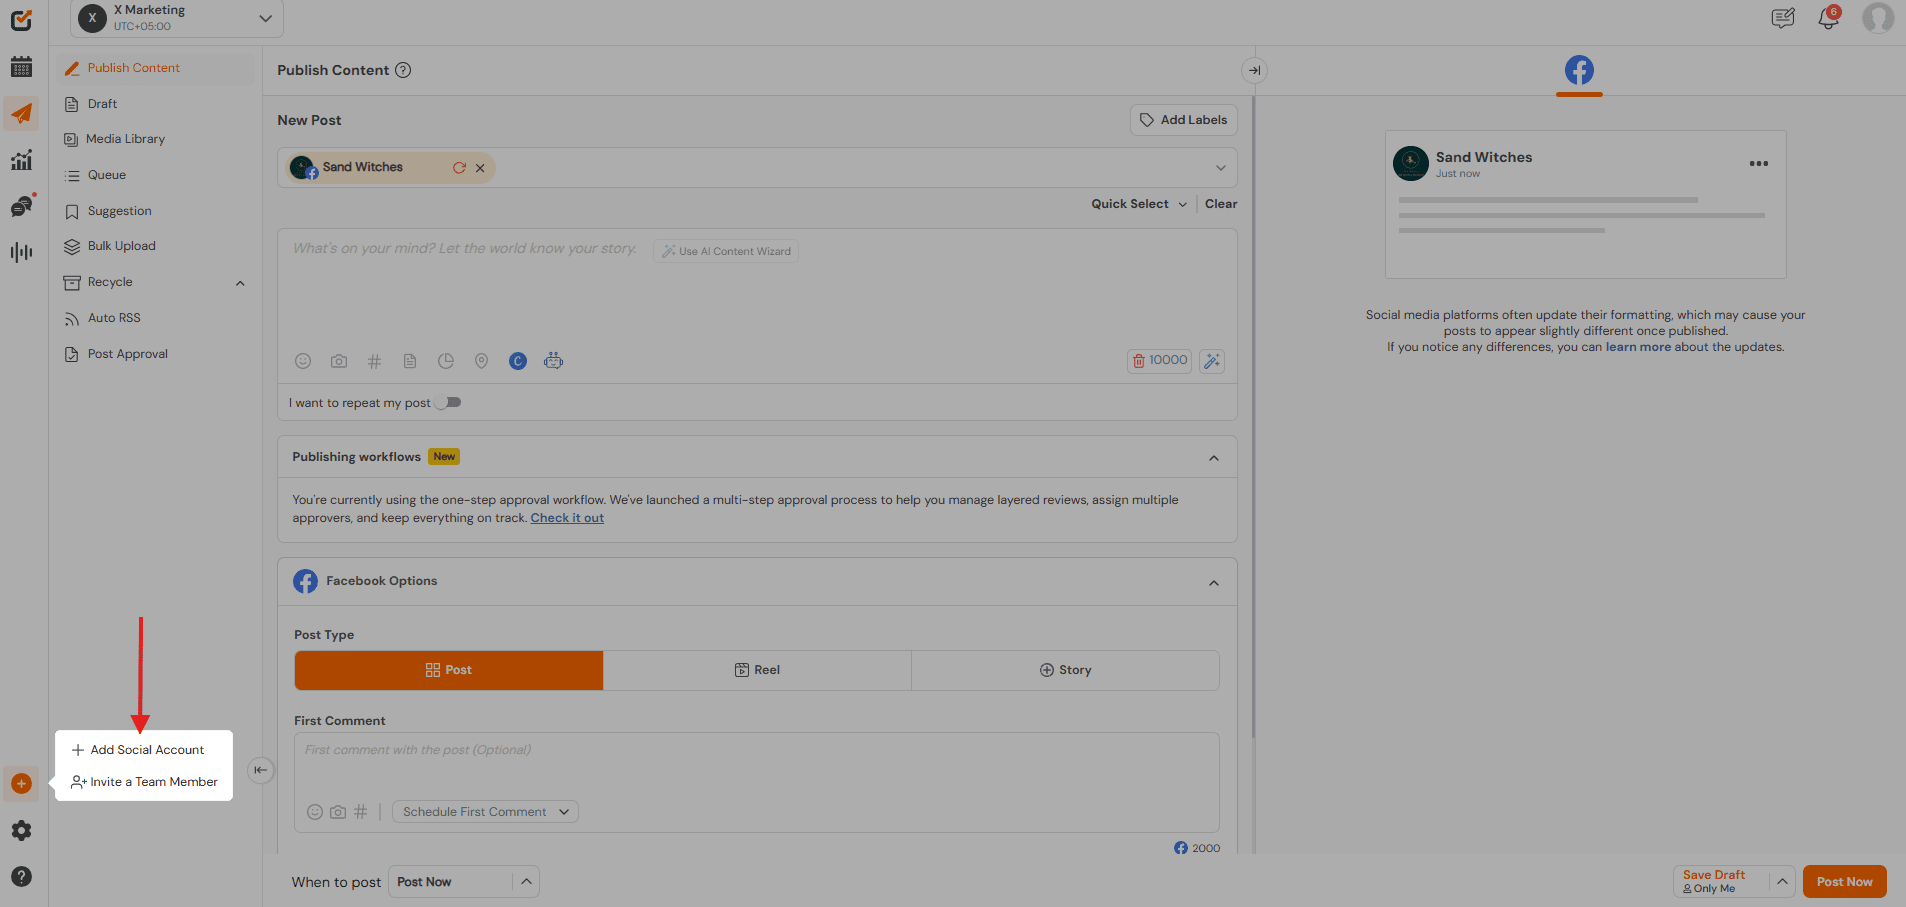Attach an image using the camera icon
Viewport: 1906px width, 907px height.
339,361
